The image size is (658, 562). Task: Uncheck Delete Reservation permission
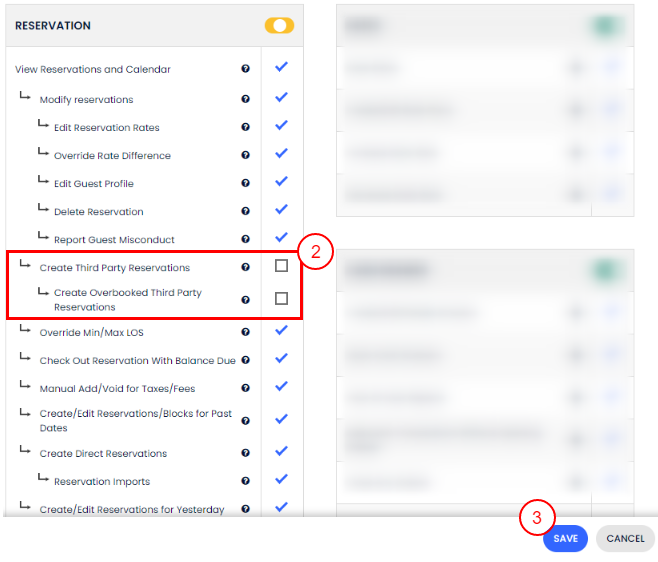click(281, 209)
